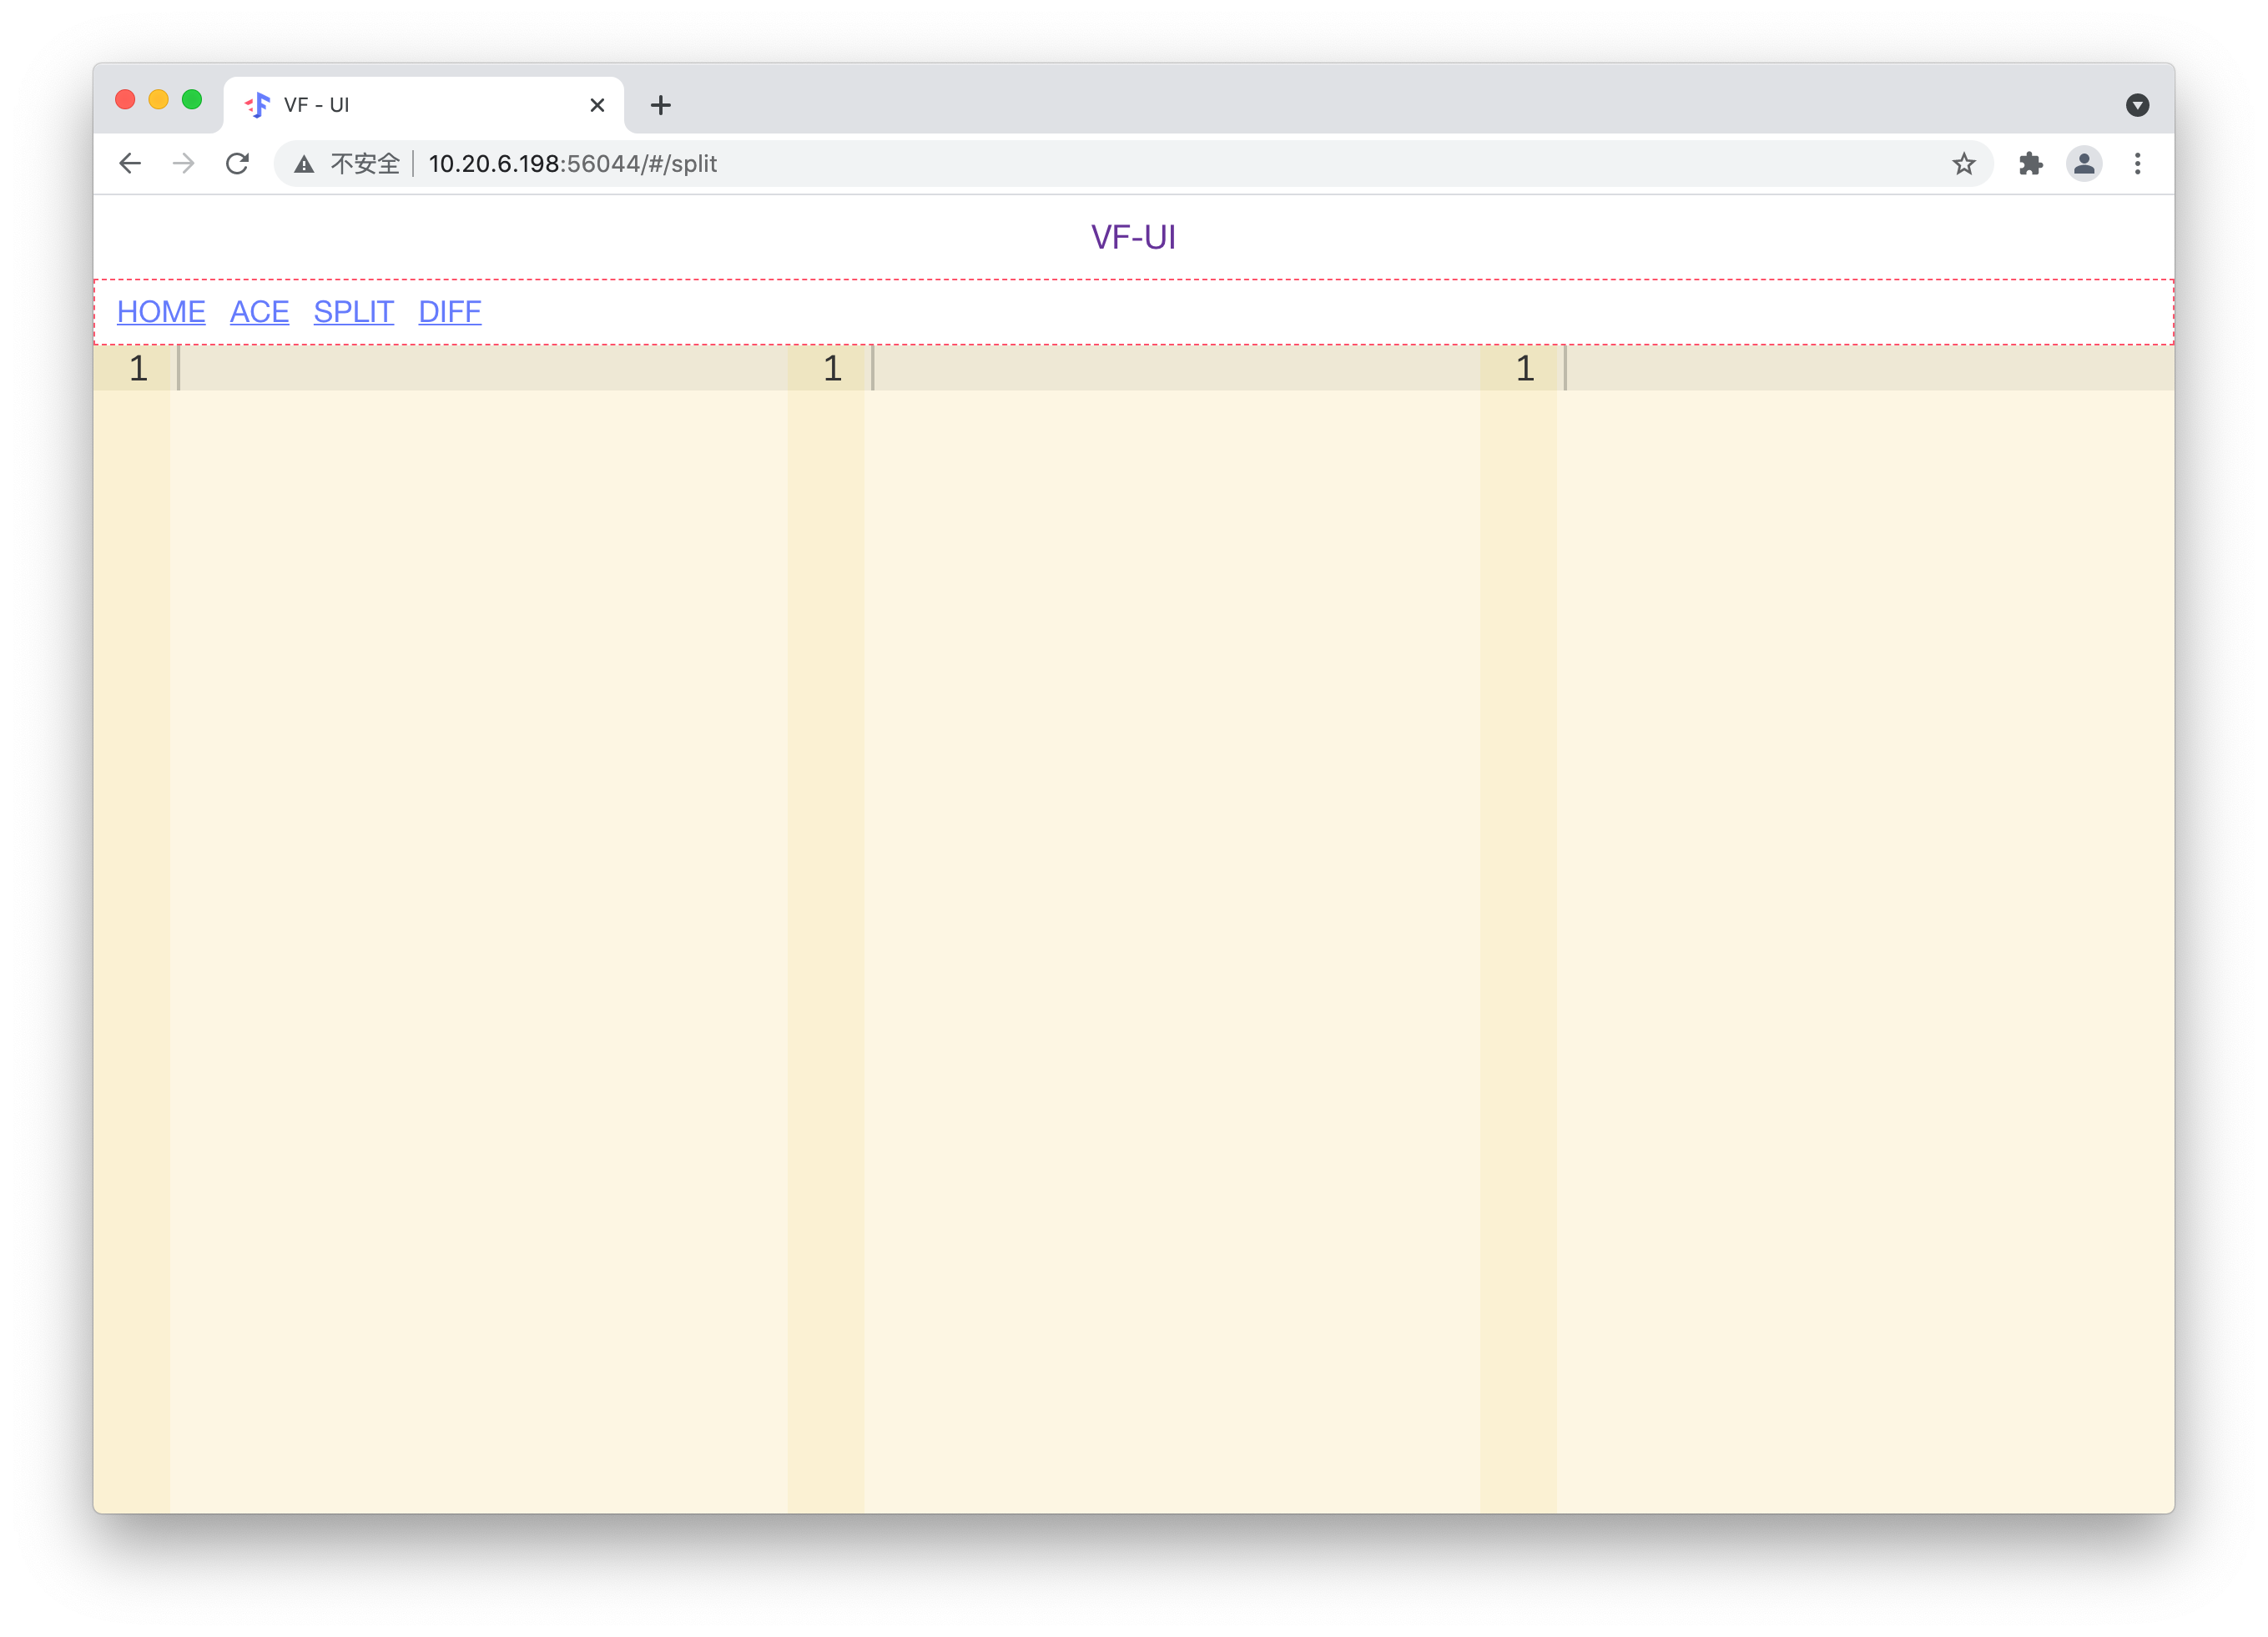The width and height of the screenshot is (2268, 1637).
Task: Click the not-secure warning triangle icon
Action: [x=304, y=164]
